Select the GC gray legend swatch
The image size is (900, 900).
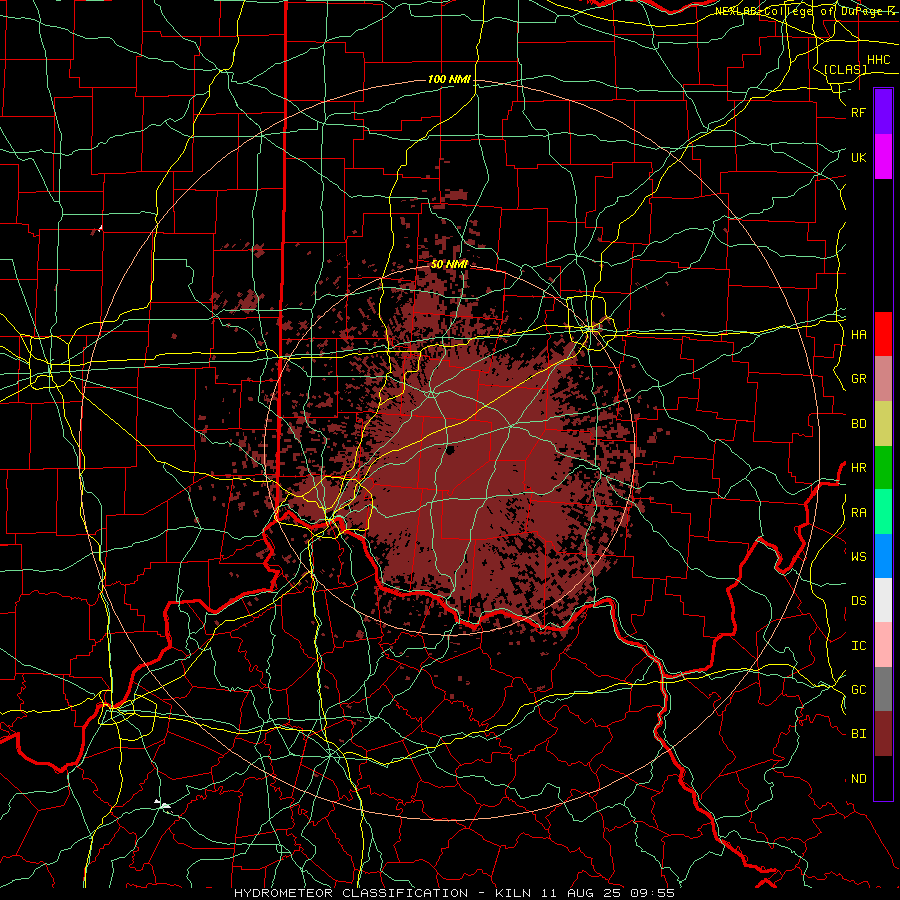883,689
